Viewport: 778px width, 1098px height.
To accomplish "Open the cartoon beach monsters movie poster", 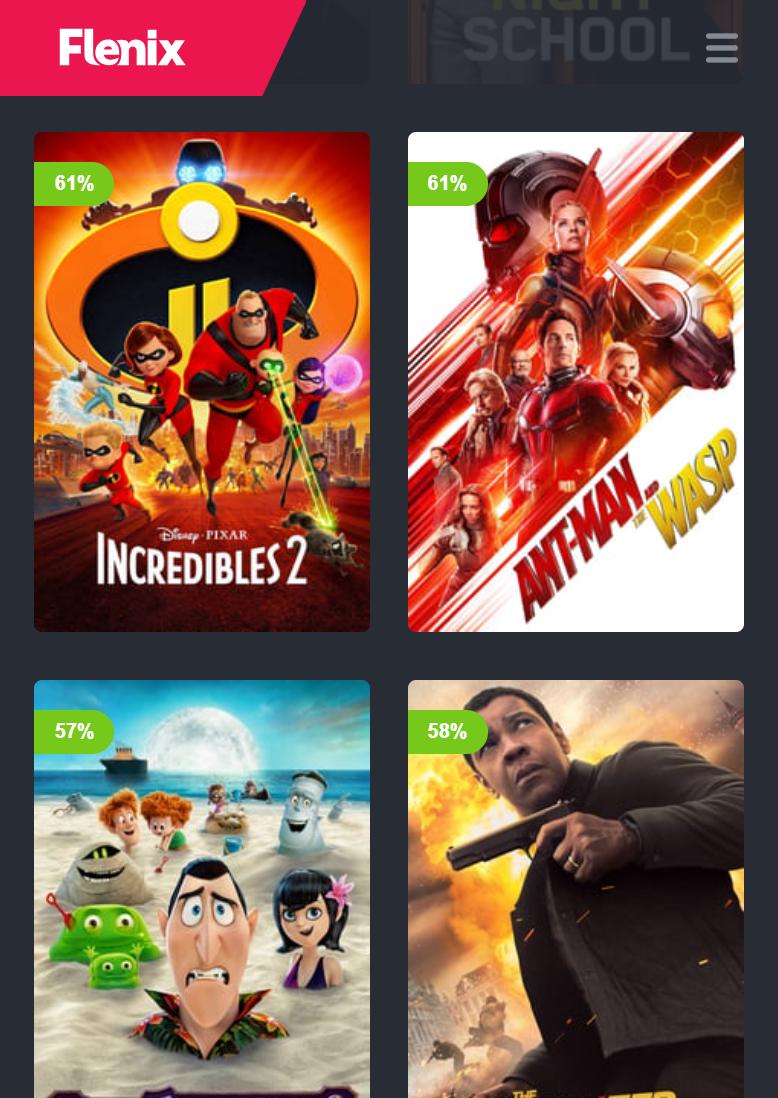I will click(x=202, y=889).
